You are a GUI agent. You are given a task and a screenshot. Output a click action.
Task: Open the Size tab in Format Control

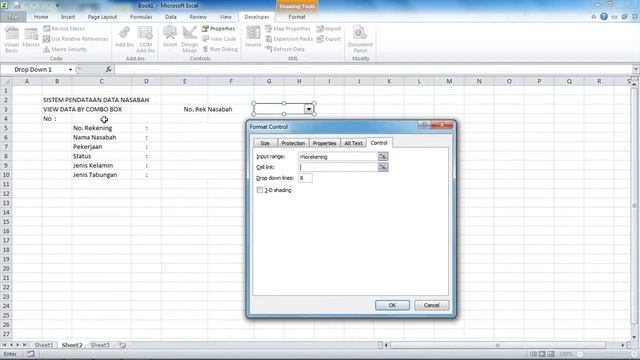tap(265, 143)
